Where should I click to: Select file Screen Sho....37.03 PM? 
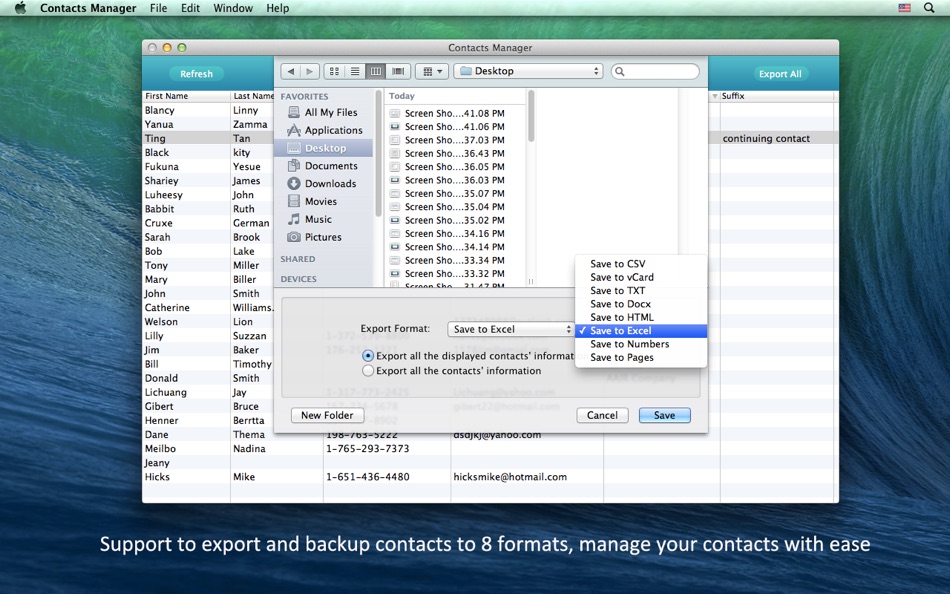click(454, 140)
